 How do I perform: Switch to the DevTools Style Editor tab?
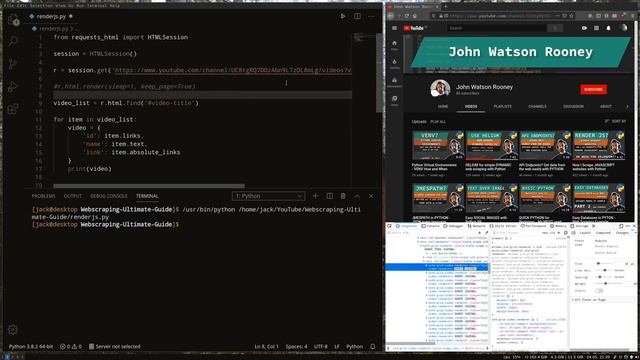pos(503,226)
